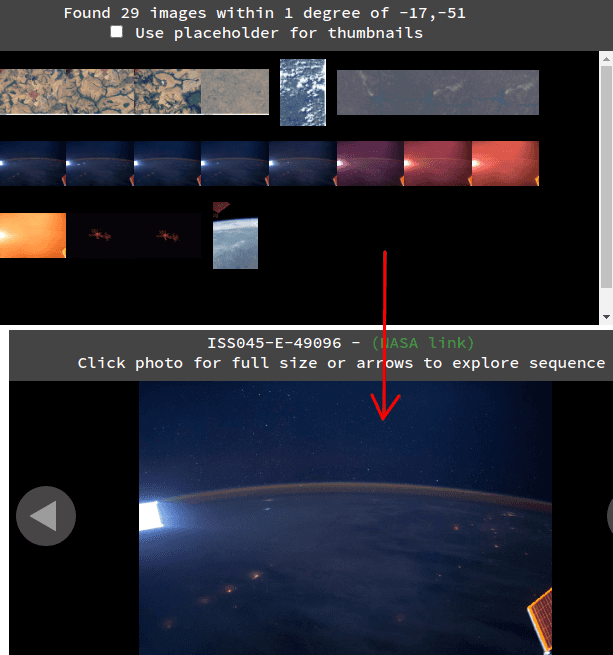This screenshot has height=655, width=613.
Task: Select the leftmost dark blue night horizon thumbnail
Action: [33, 163]
